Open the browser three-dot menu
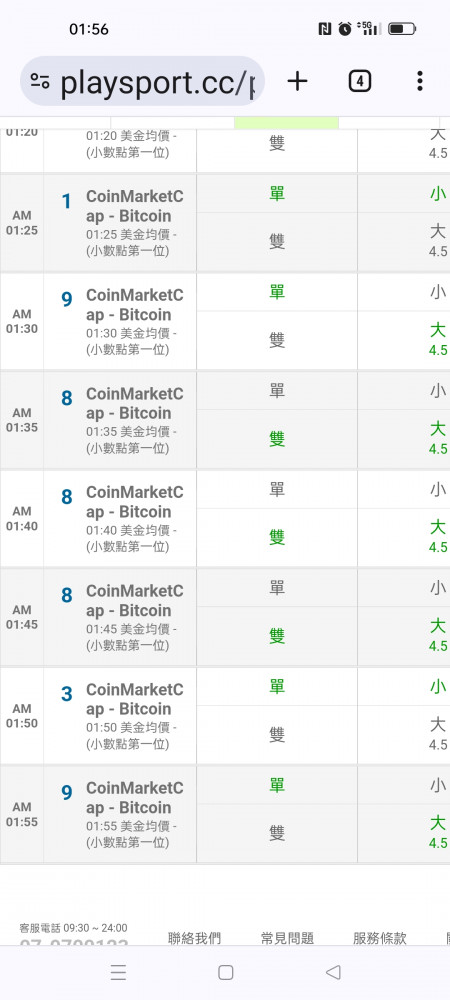Viewport: 450px width, 1000px height. pyautogui.click(x=419, y=81)
